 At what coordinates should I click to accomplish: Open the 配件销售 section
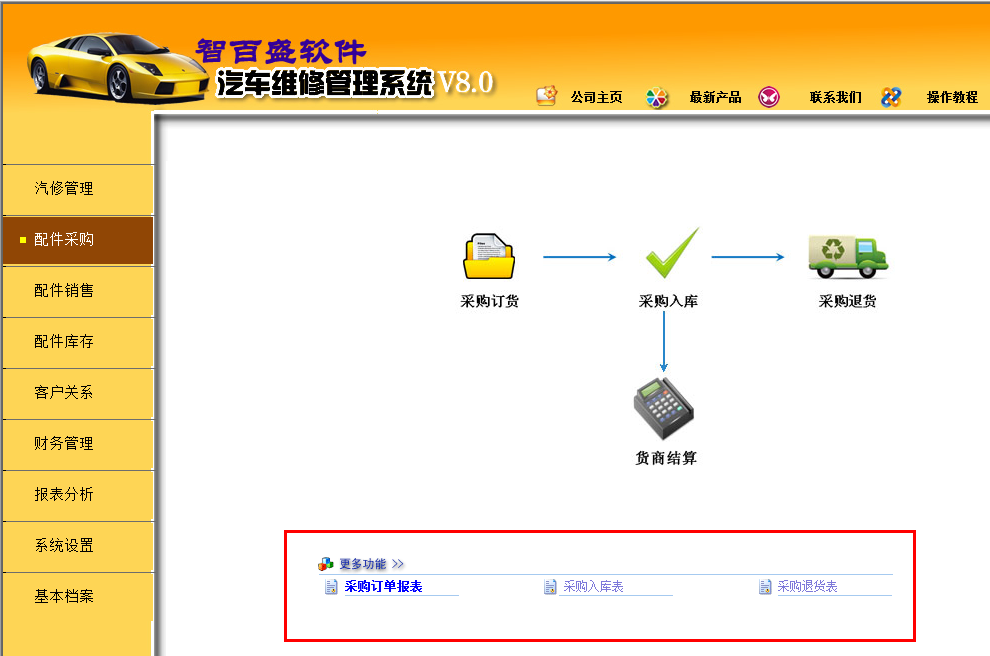tap(78, 291)
